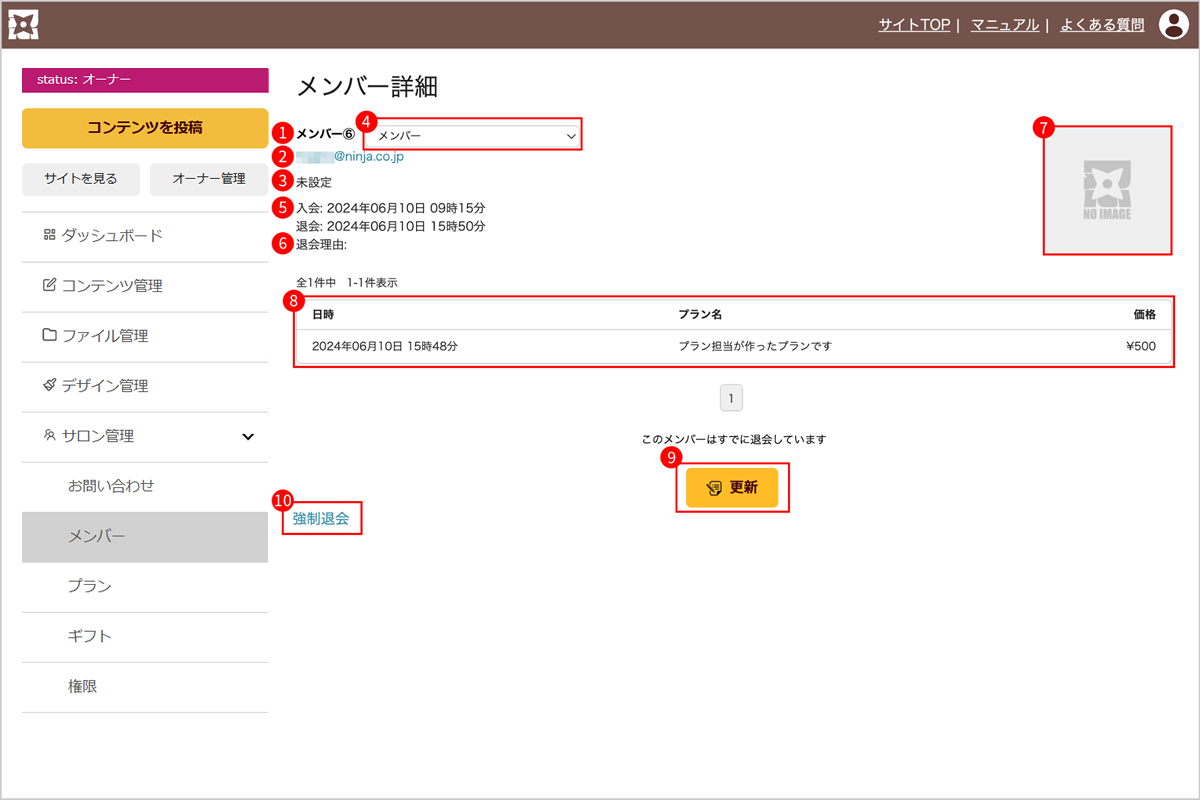Go to お問い合わせ in sidebar

pyautogui.click(x=110, y=487)
